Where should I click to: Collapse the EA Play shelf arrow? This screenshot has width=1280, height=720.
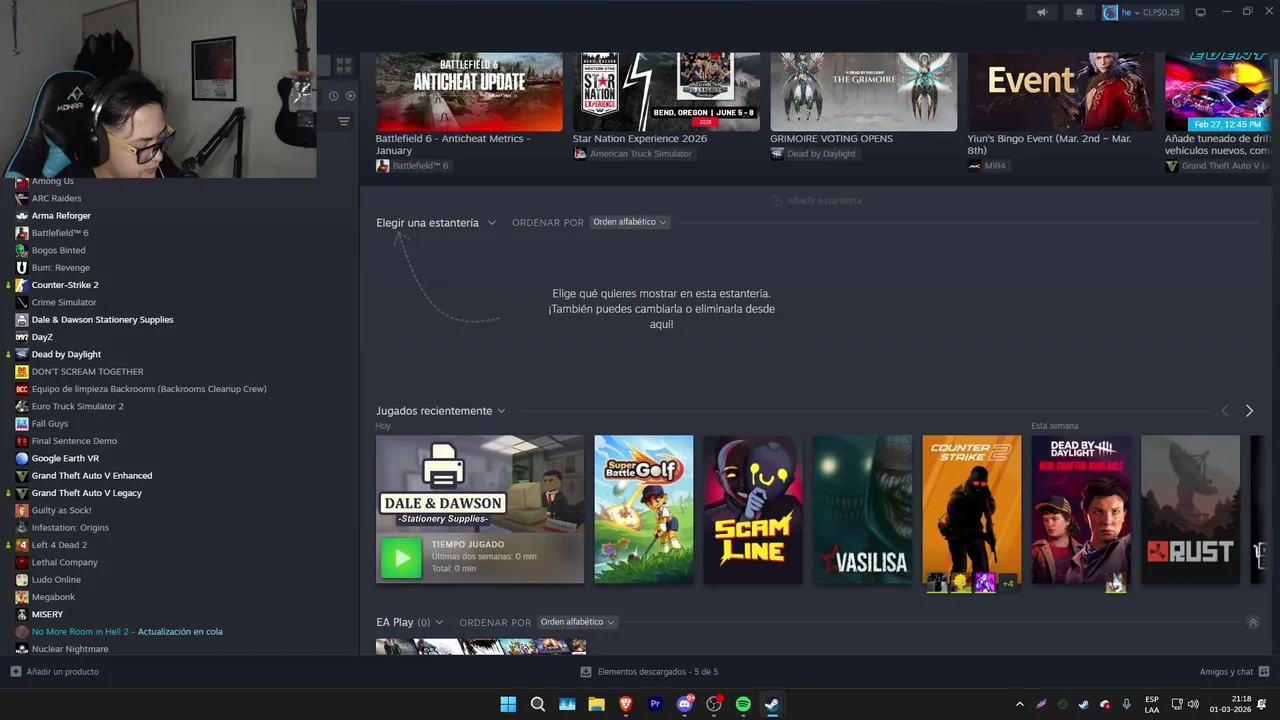click(x=1253, y=622)
